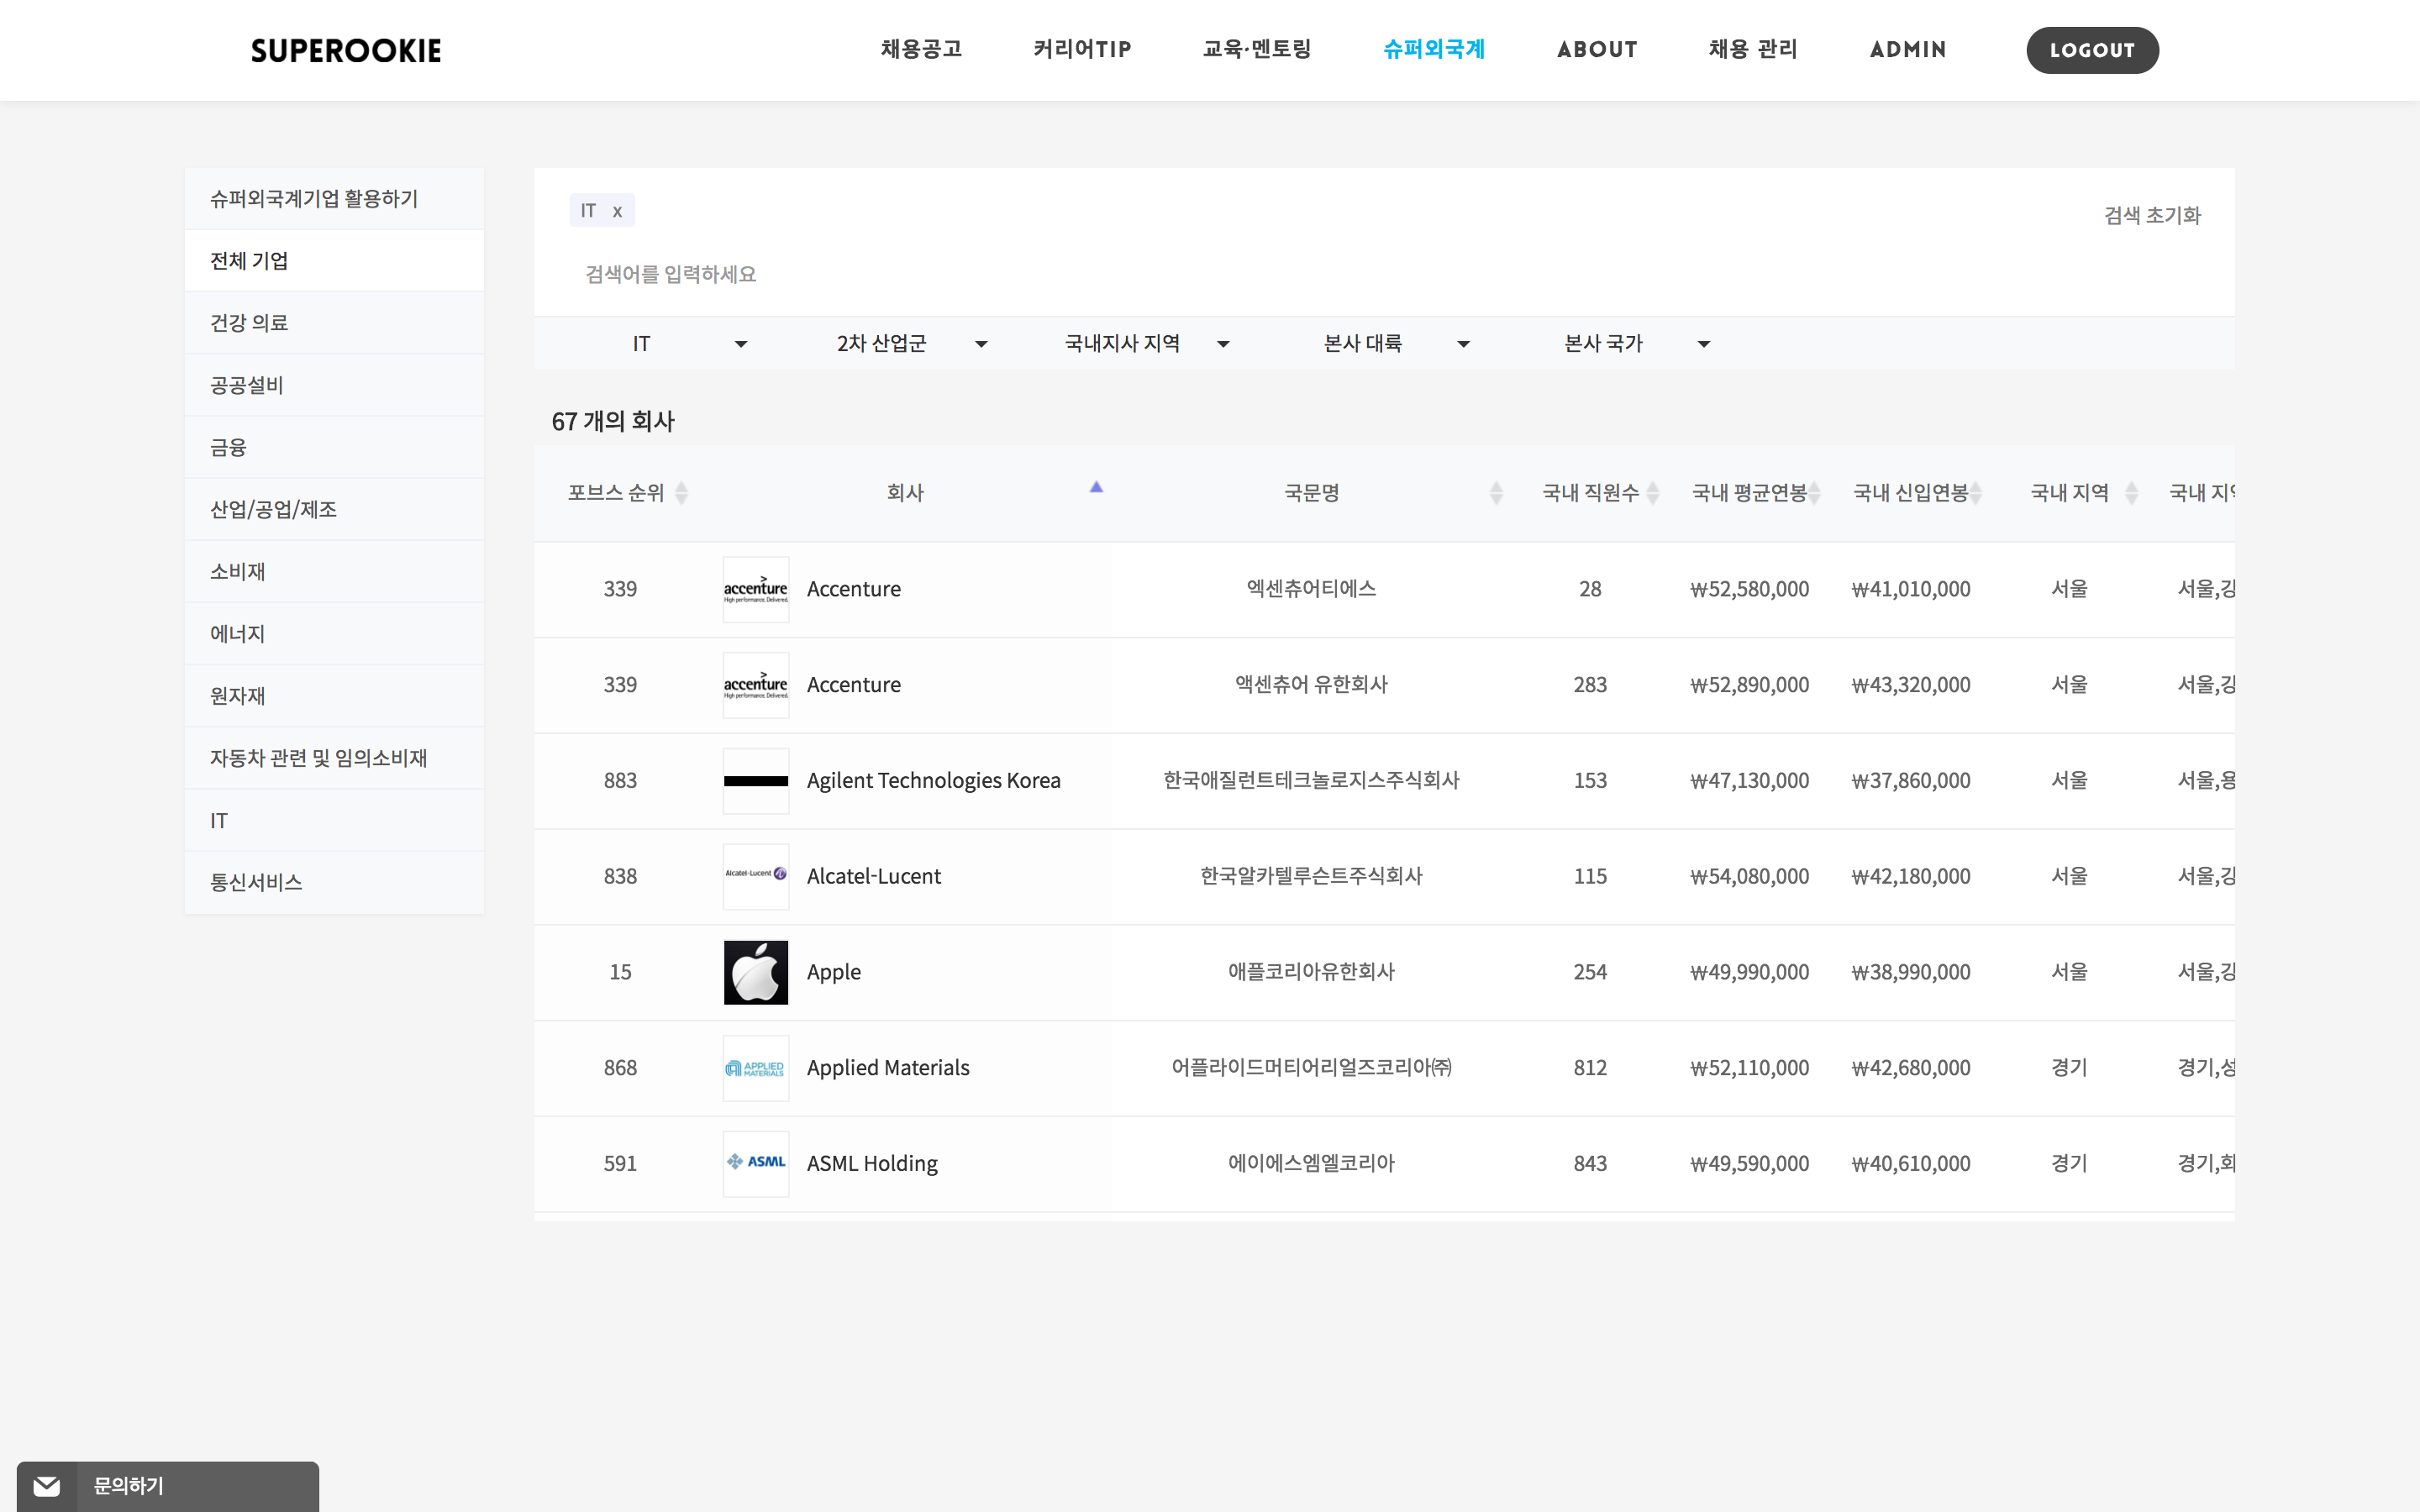The height and width of the screenshot is (1512, 2420).
Task: Click the Applied Materials logo icon
Action: tap(755, 1068)
